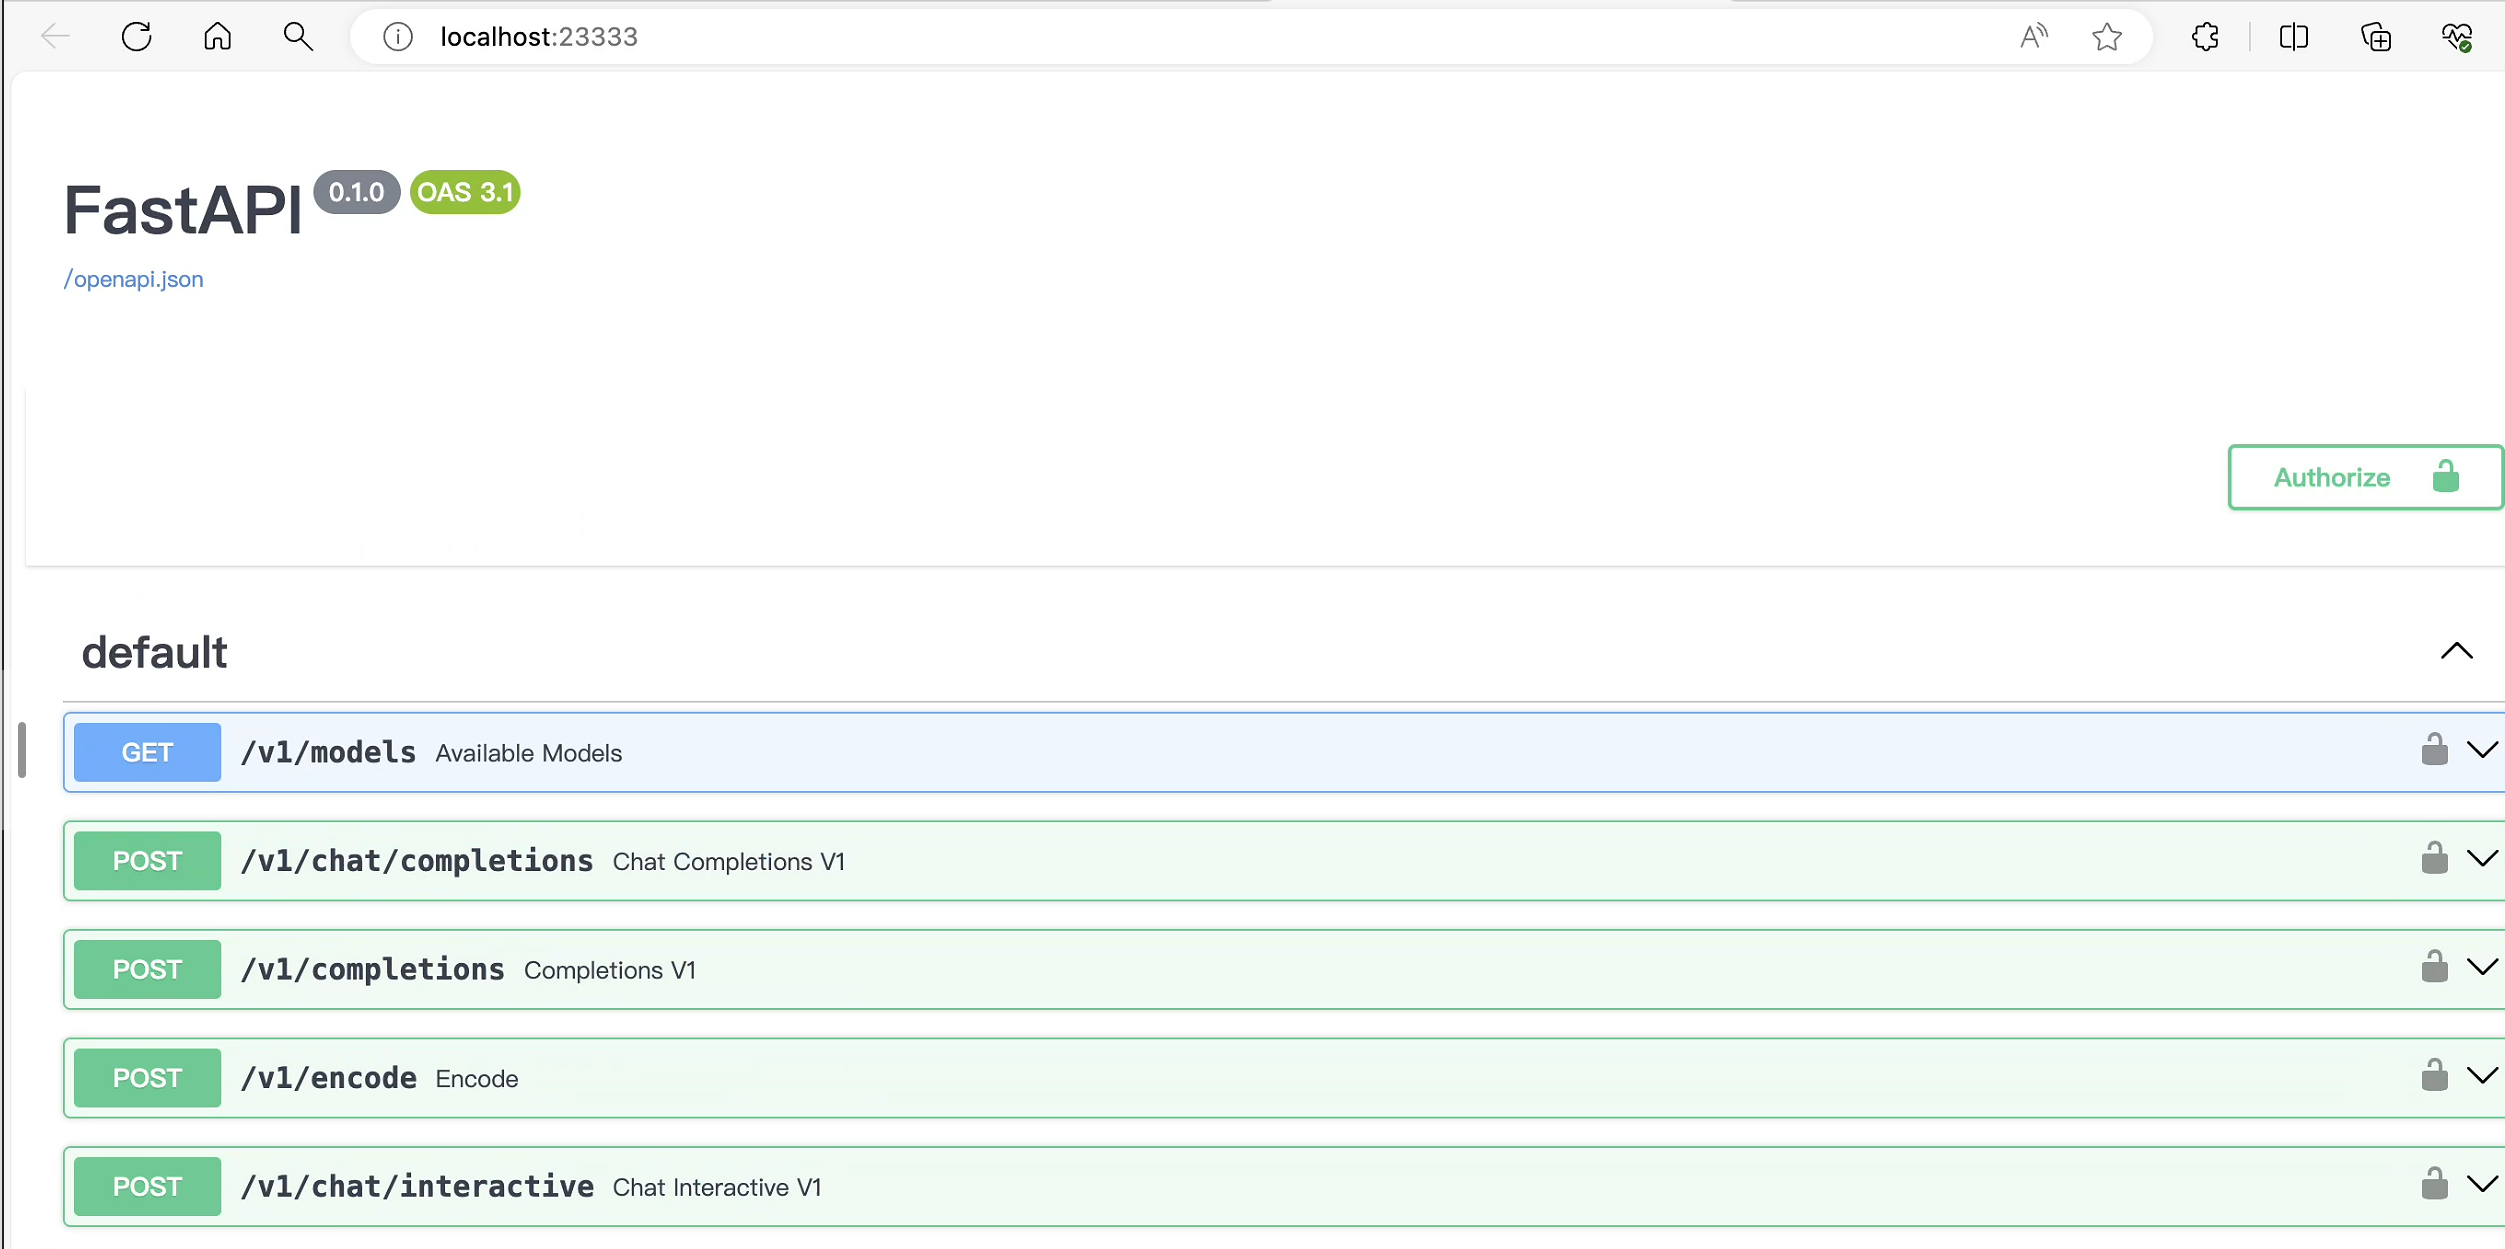
Task: Expand the GET /v1/models endpoint chevron
Action: pyautogui.click(x=2482, y=750)
